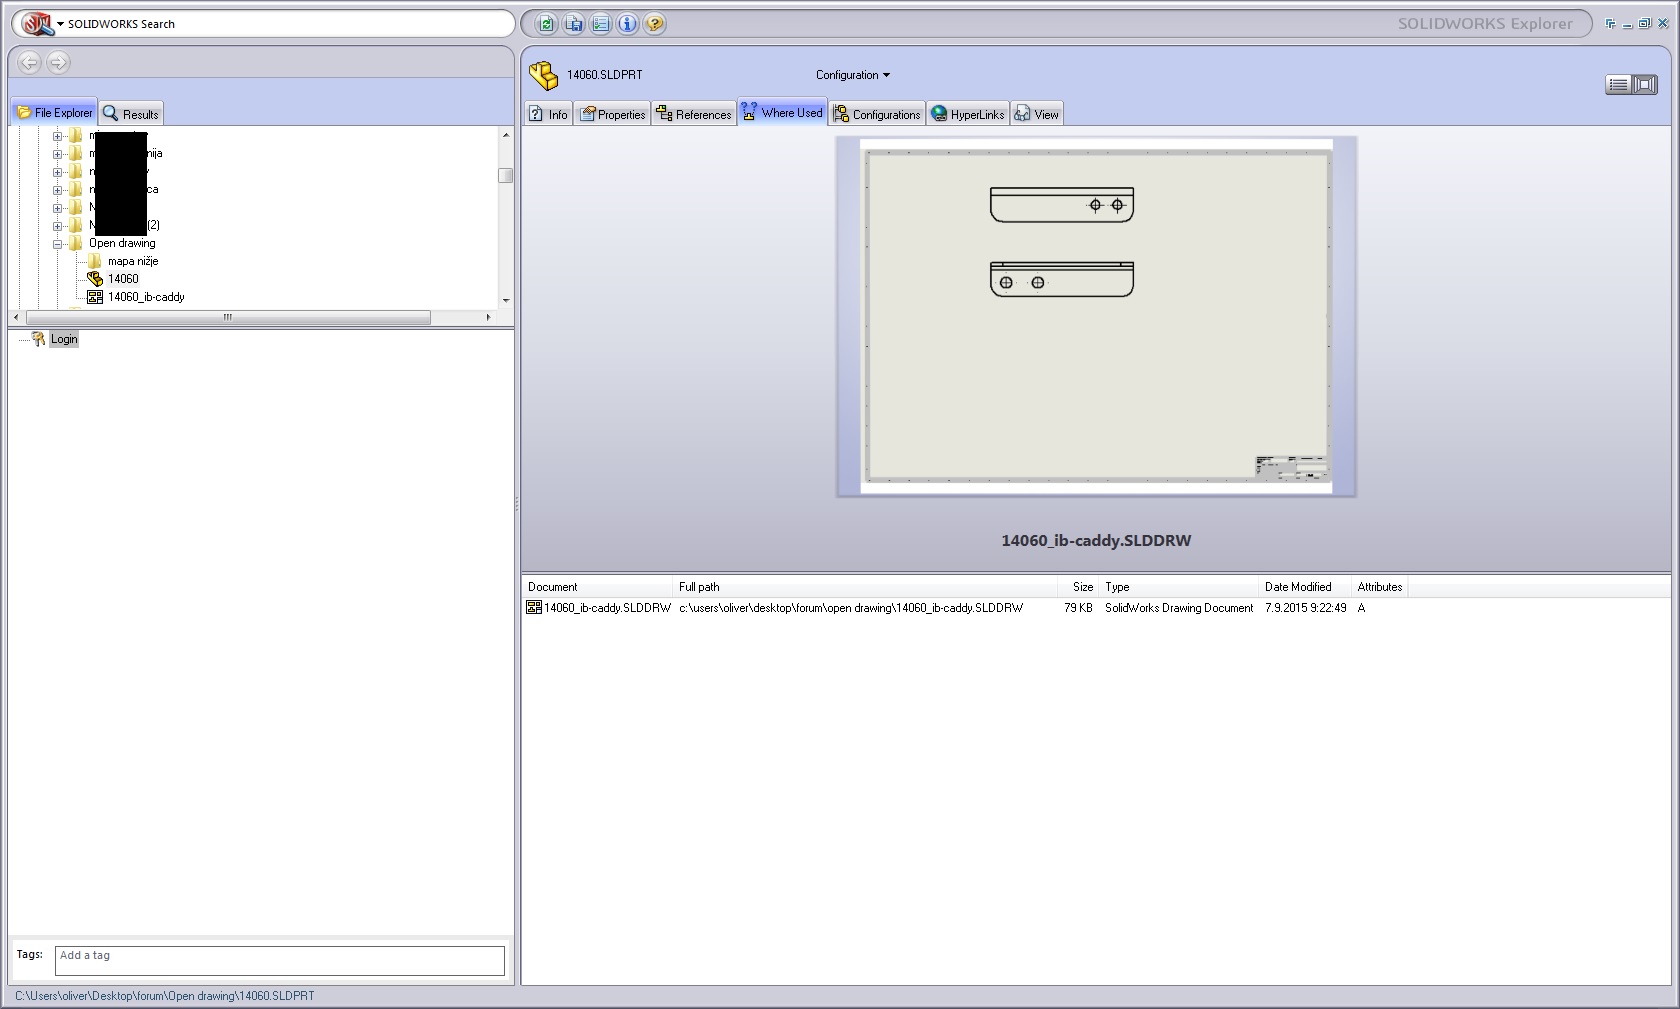1680x1009 pixels.
Task: Open the Properties tab
Action: 612,114
